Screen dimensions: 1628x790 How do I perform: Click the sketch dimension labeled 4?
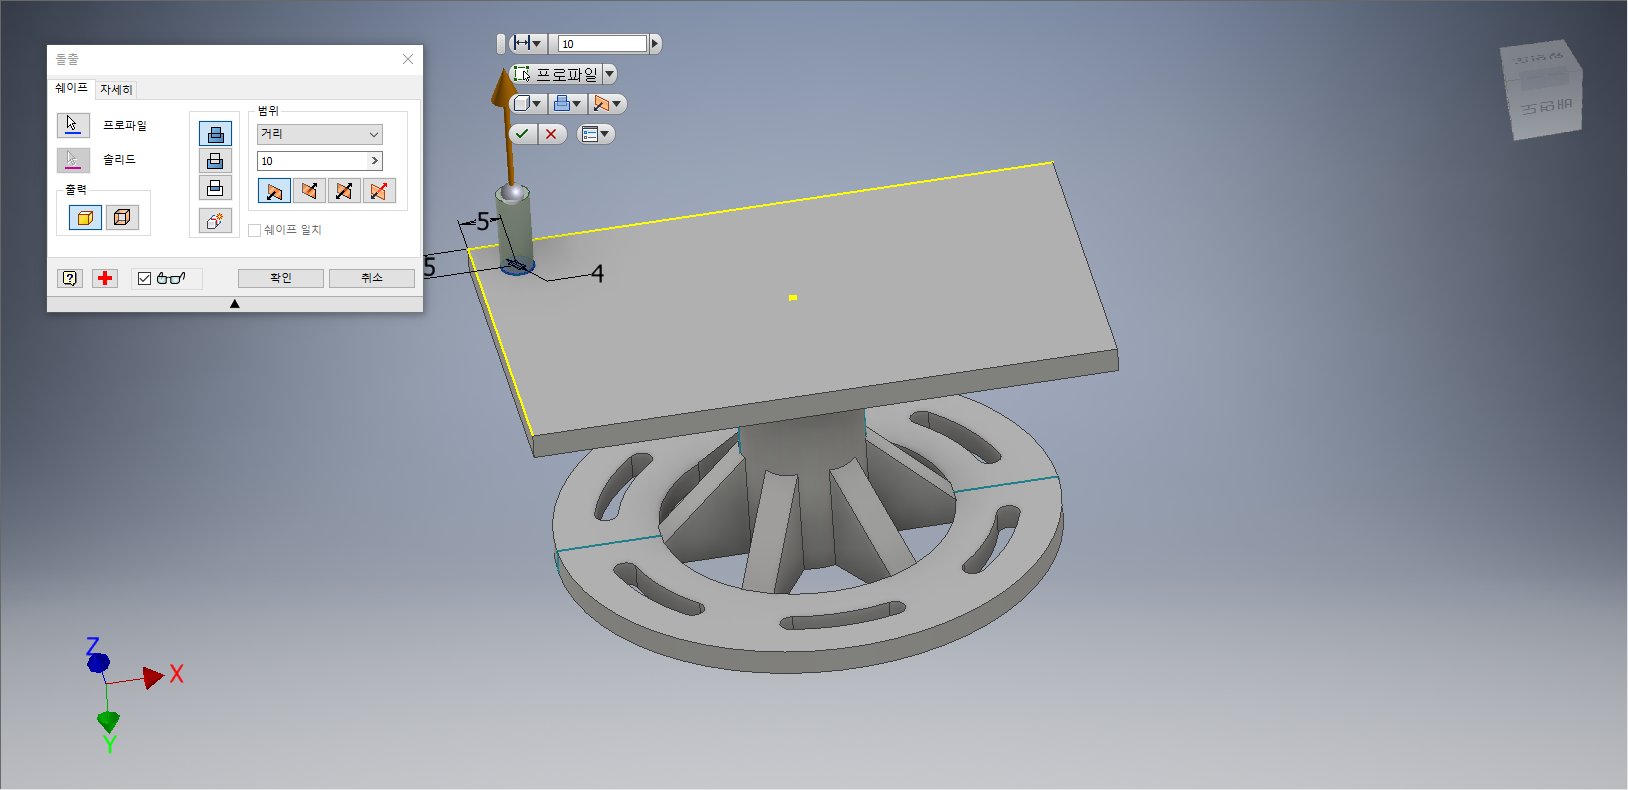coord(597,273)
